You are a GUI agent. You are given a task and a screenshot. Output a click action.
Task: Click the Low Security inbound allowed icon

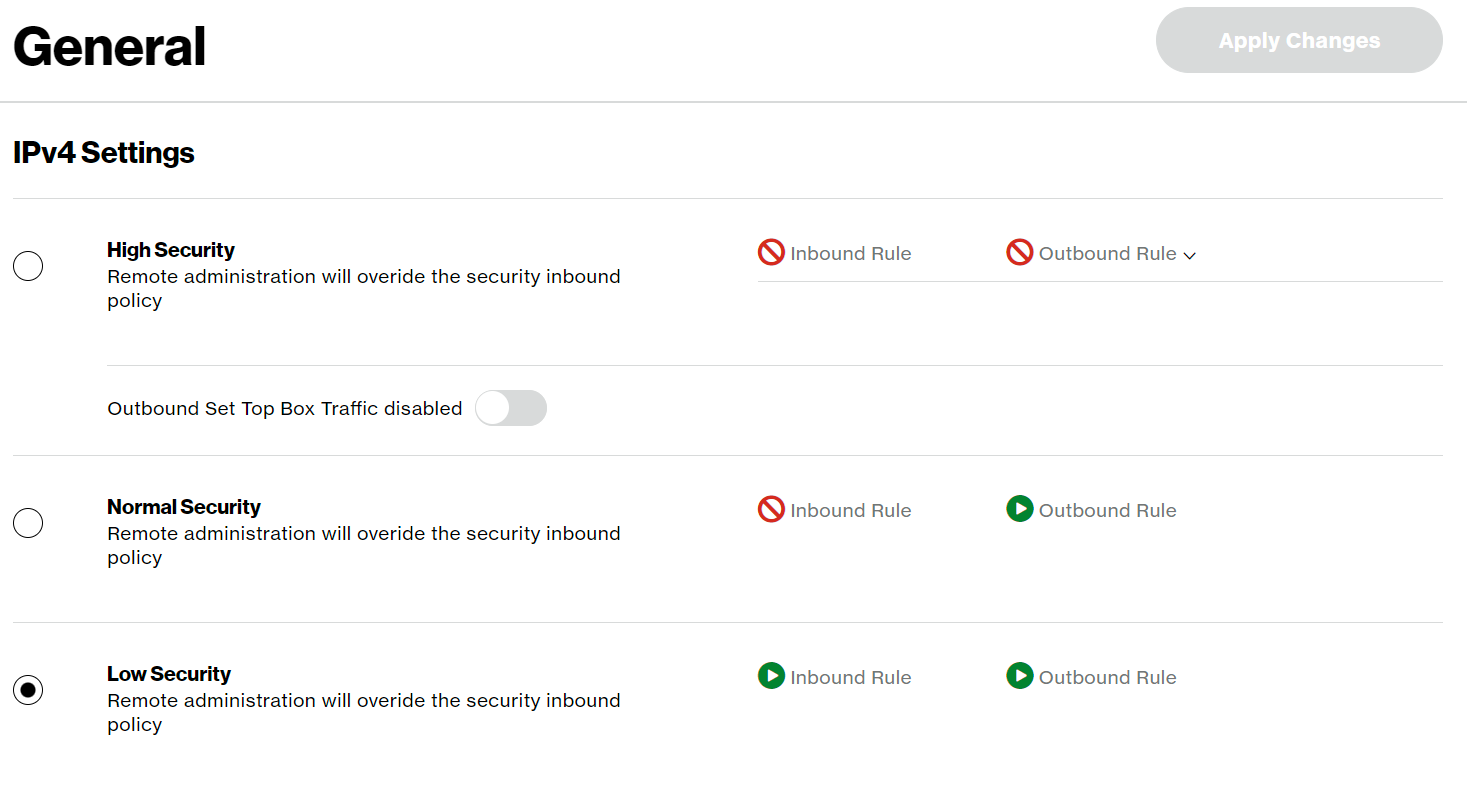771,677
